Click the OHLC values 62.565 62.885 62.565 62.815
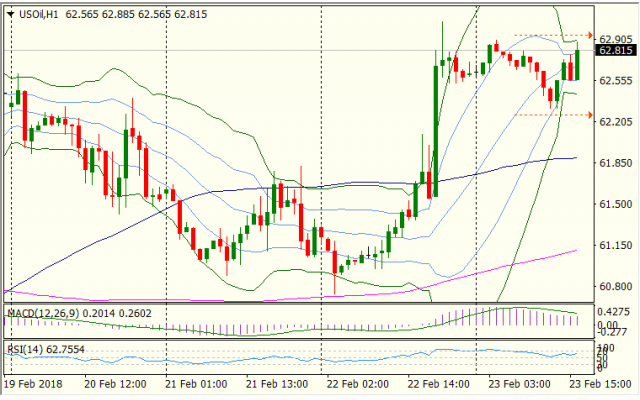The width and height of the screenshot is (640, 400). 136,14
